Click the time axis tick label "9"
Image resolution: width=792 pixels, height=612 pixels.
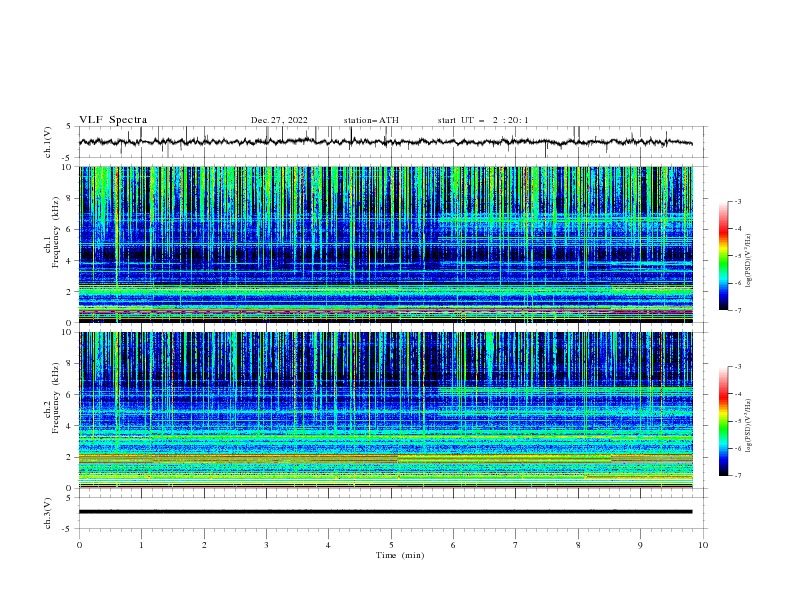640,545
